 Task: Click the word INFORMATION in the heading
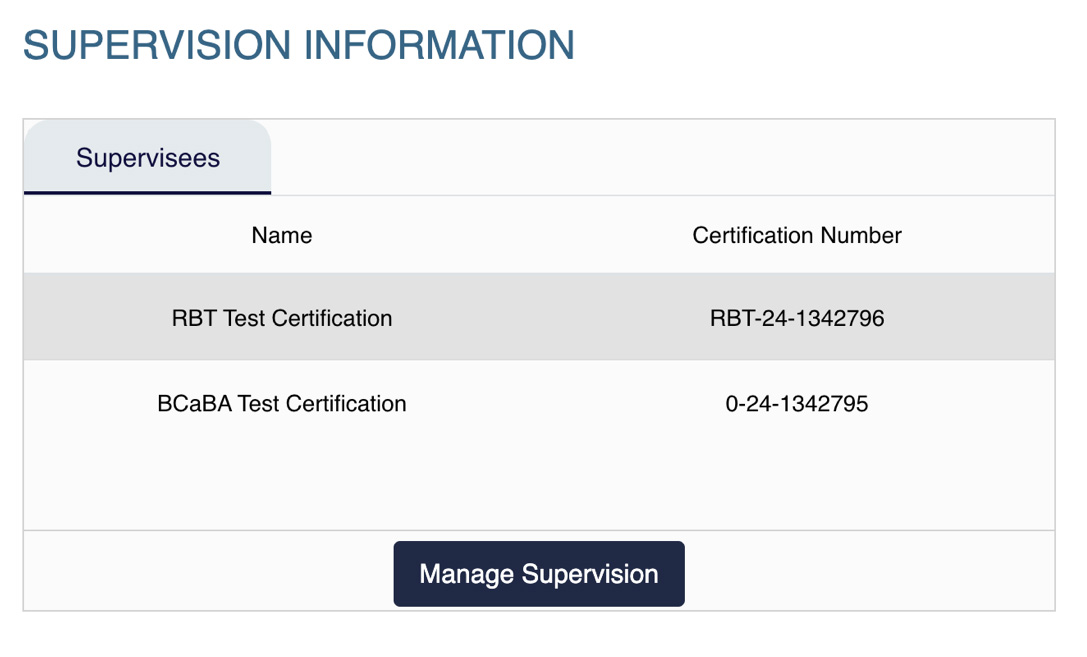point(440,45)
